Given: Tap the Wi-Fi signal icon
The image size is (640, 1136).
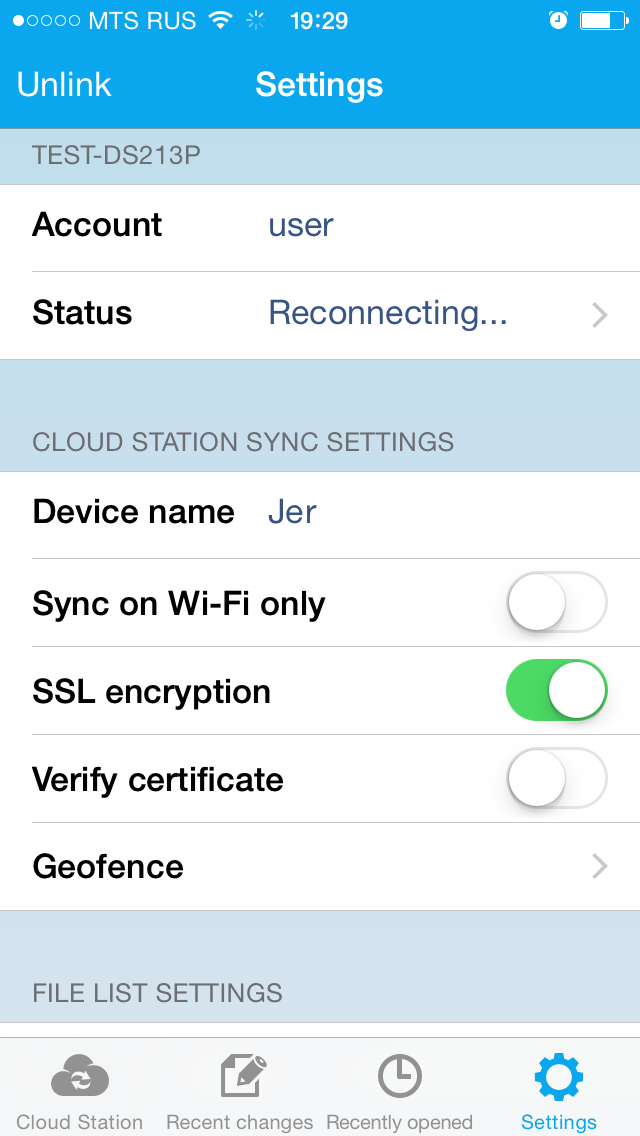Looking at the screenshot, I should pyautogui.click(x=220, y=21).
